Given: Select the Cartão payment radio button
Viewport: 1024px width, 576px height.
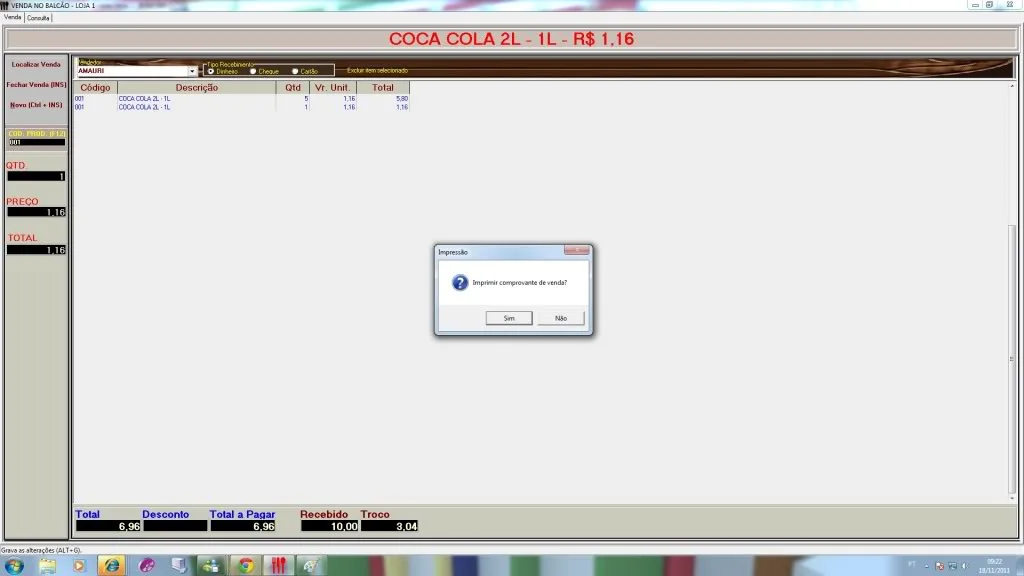Looking at the screenshot, I should [295, 71].
